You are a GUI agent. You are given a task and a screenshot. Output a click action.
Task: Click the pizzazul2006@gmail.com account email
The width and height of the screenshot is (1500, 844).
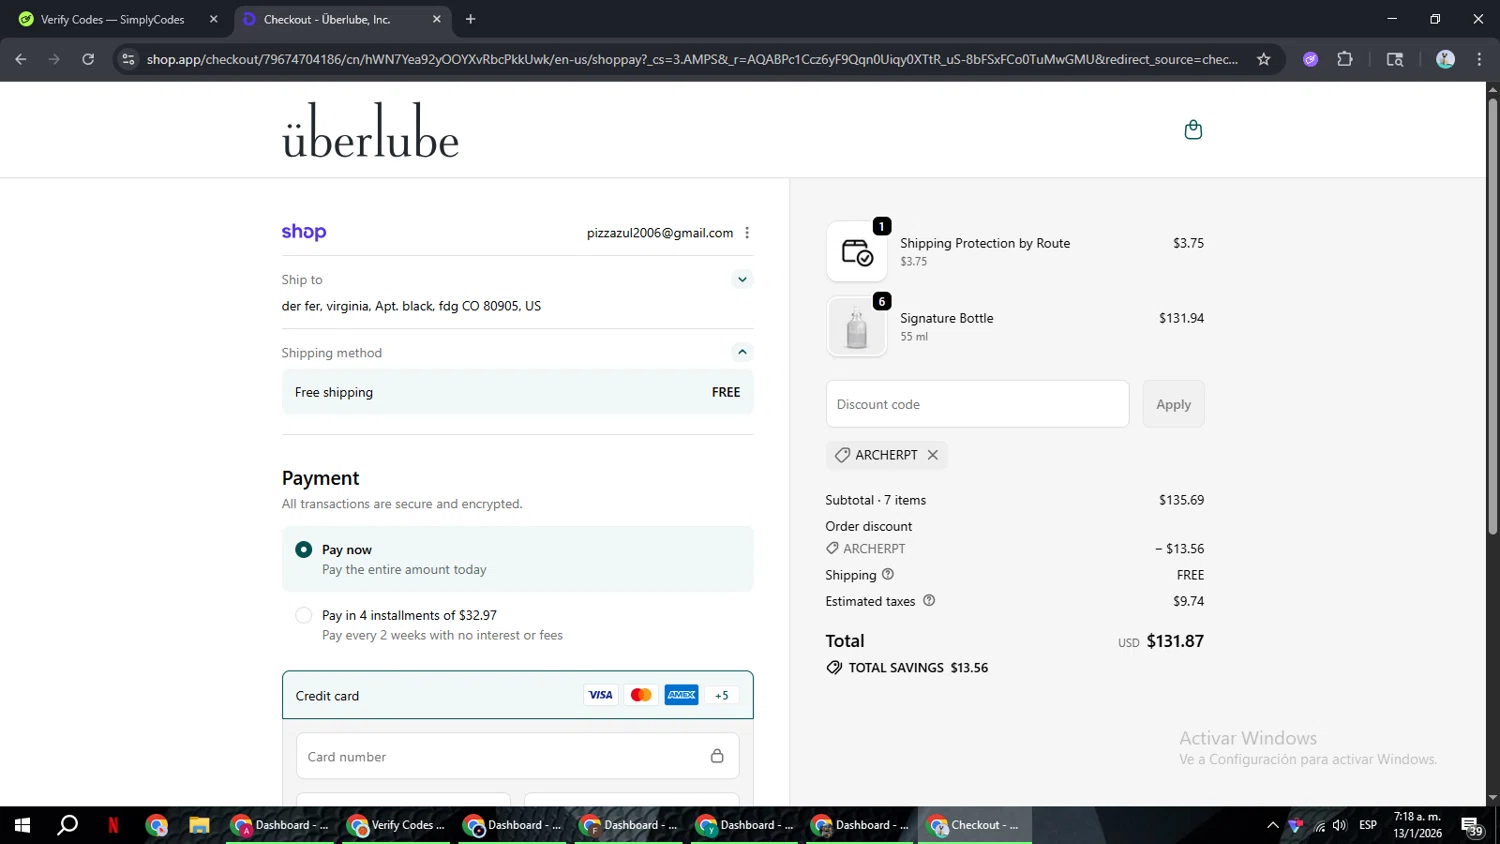660,233
